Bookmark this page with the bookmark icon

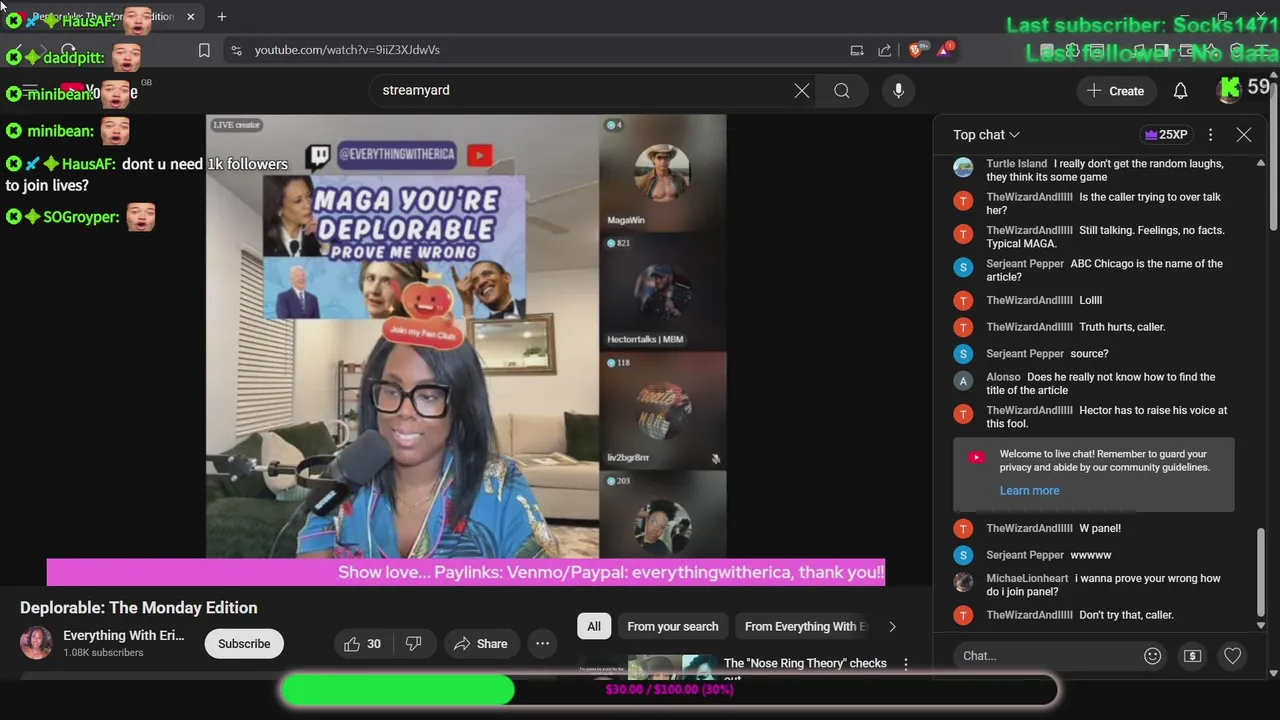coord(204,50)
